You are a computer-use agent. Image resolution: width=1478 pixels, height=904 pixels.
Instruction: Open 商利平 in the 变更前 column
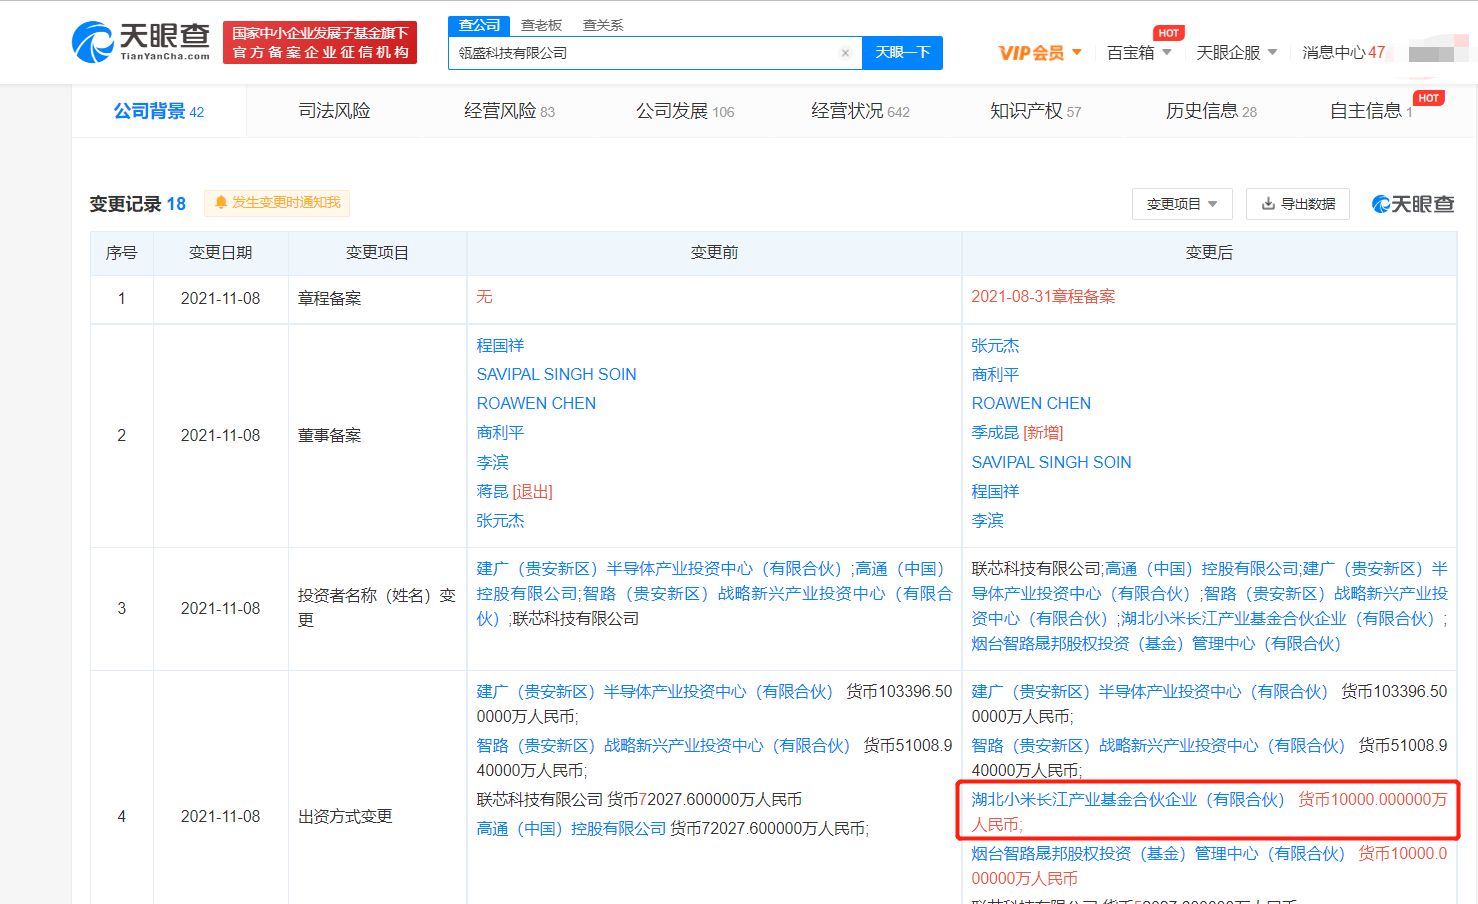point(500,433)
